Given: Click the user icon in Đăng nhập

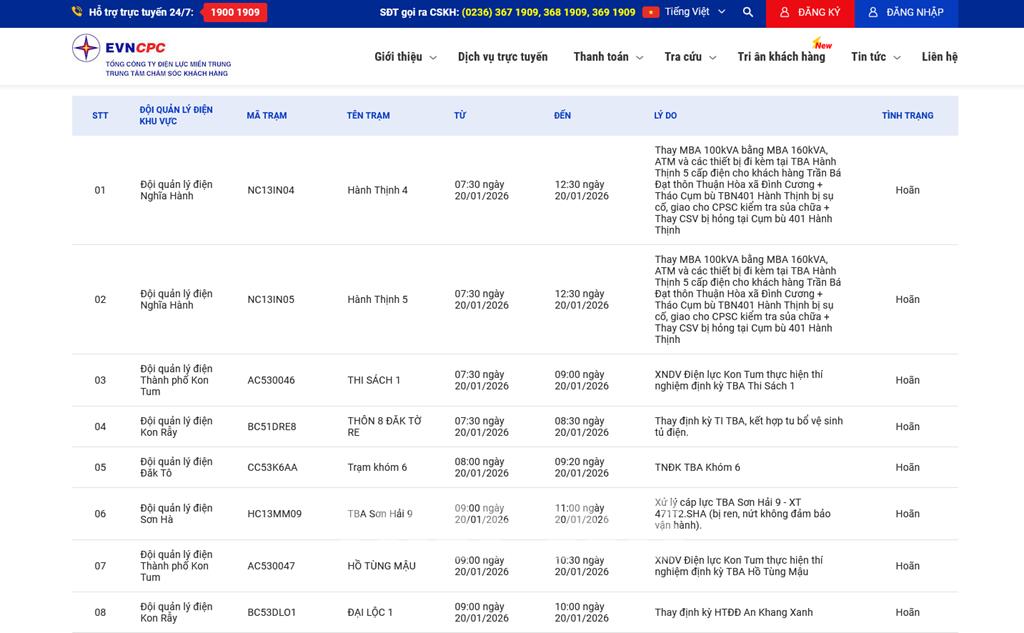Looking at the screenshot, I should 873,13.
